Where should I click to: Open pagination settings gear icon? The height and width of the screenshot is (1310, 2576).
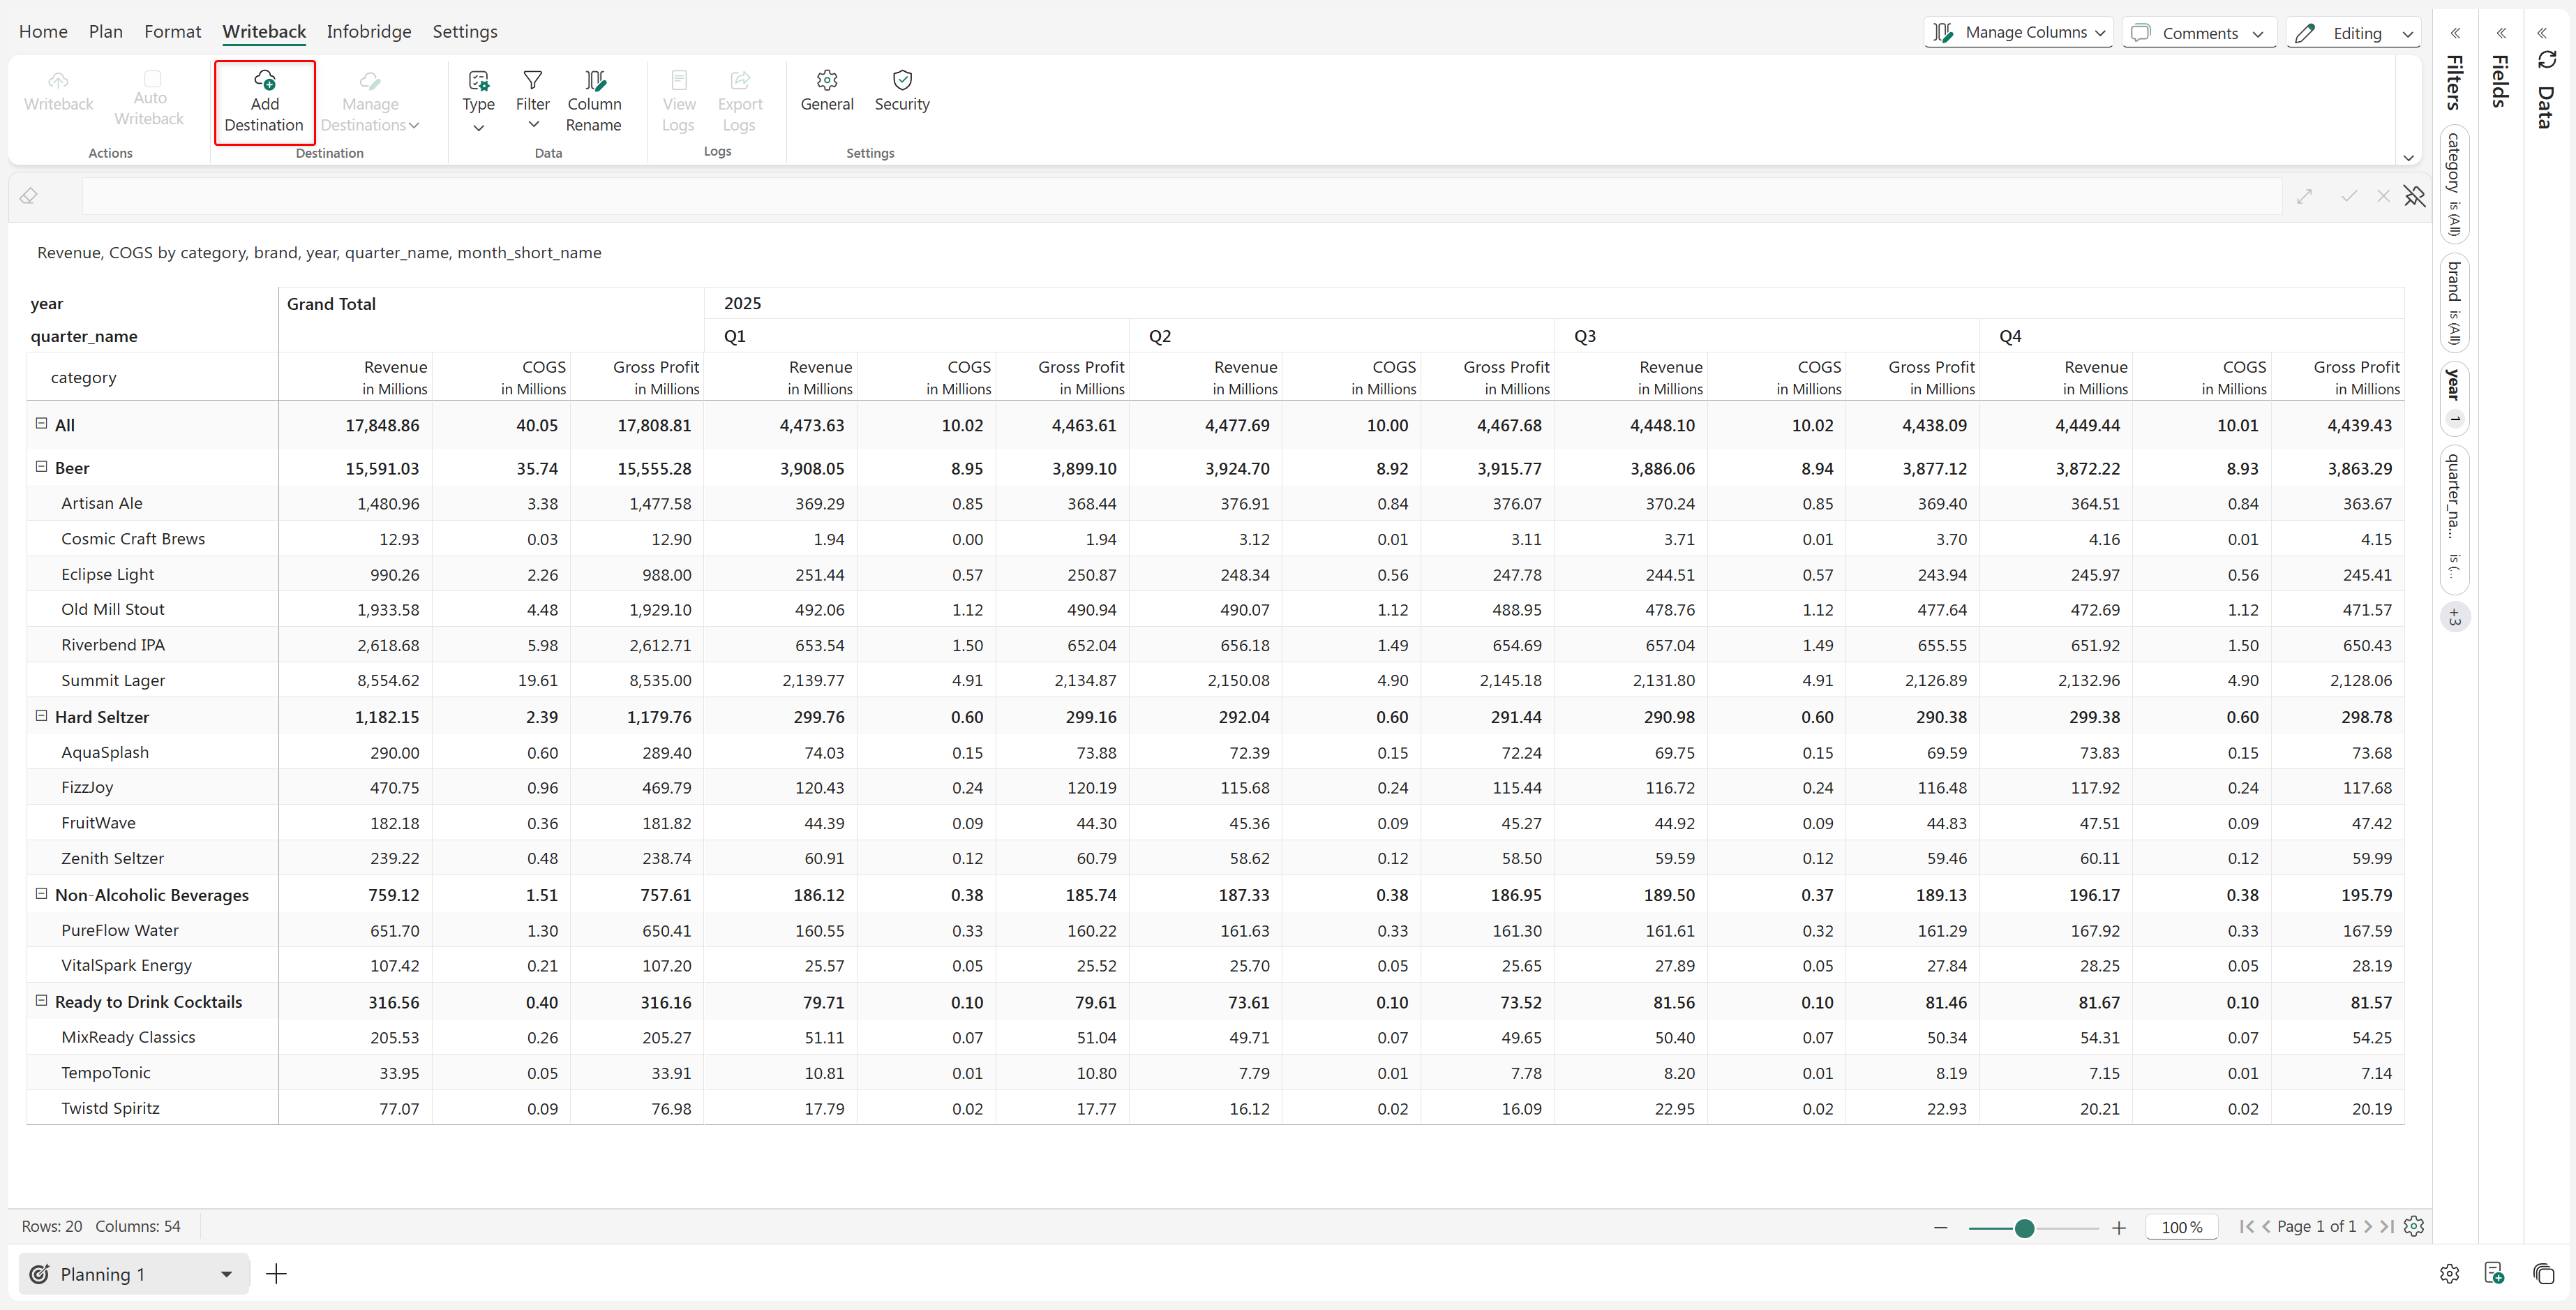click(x=2413, y=1226)
